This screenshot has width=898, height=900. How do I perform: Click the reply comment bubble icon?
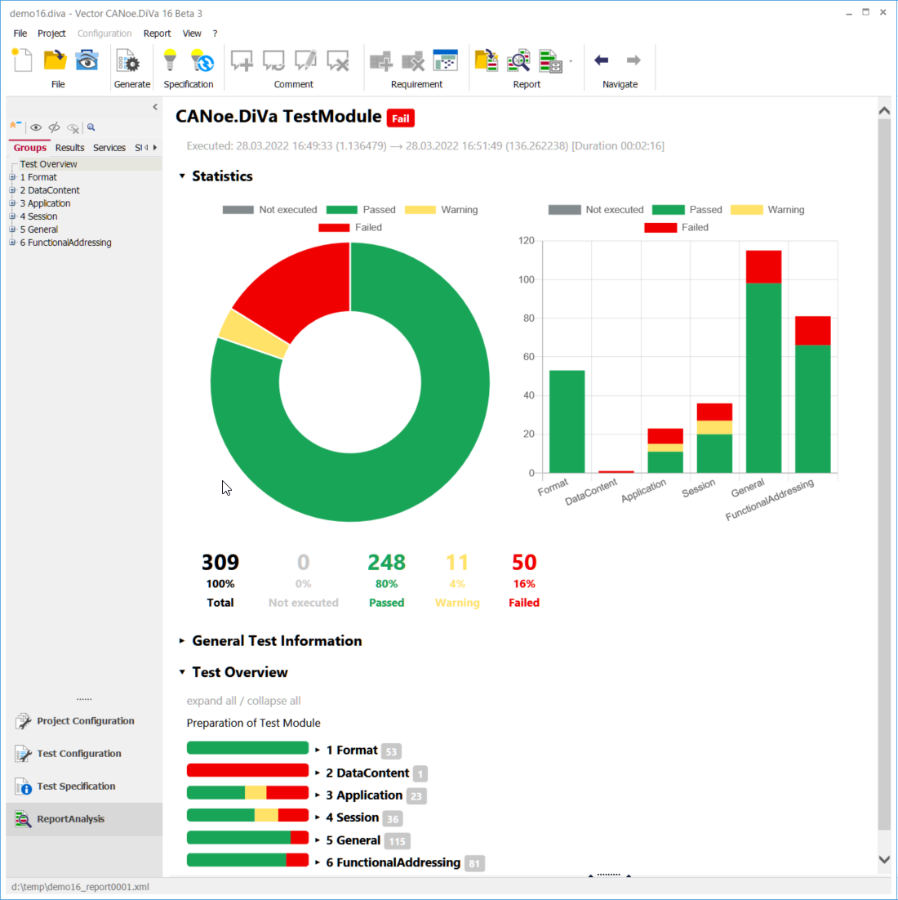274,60
